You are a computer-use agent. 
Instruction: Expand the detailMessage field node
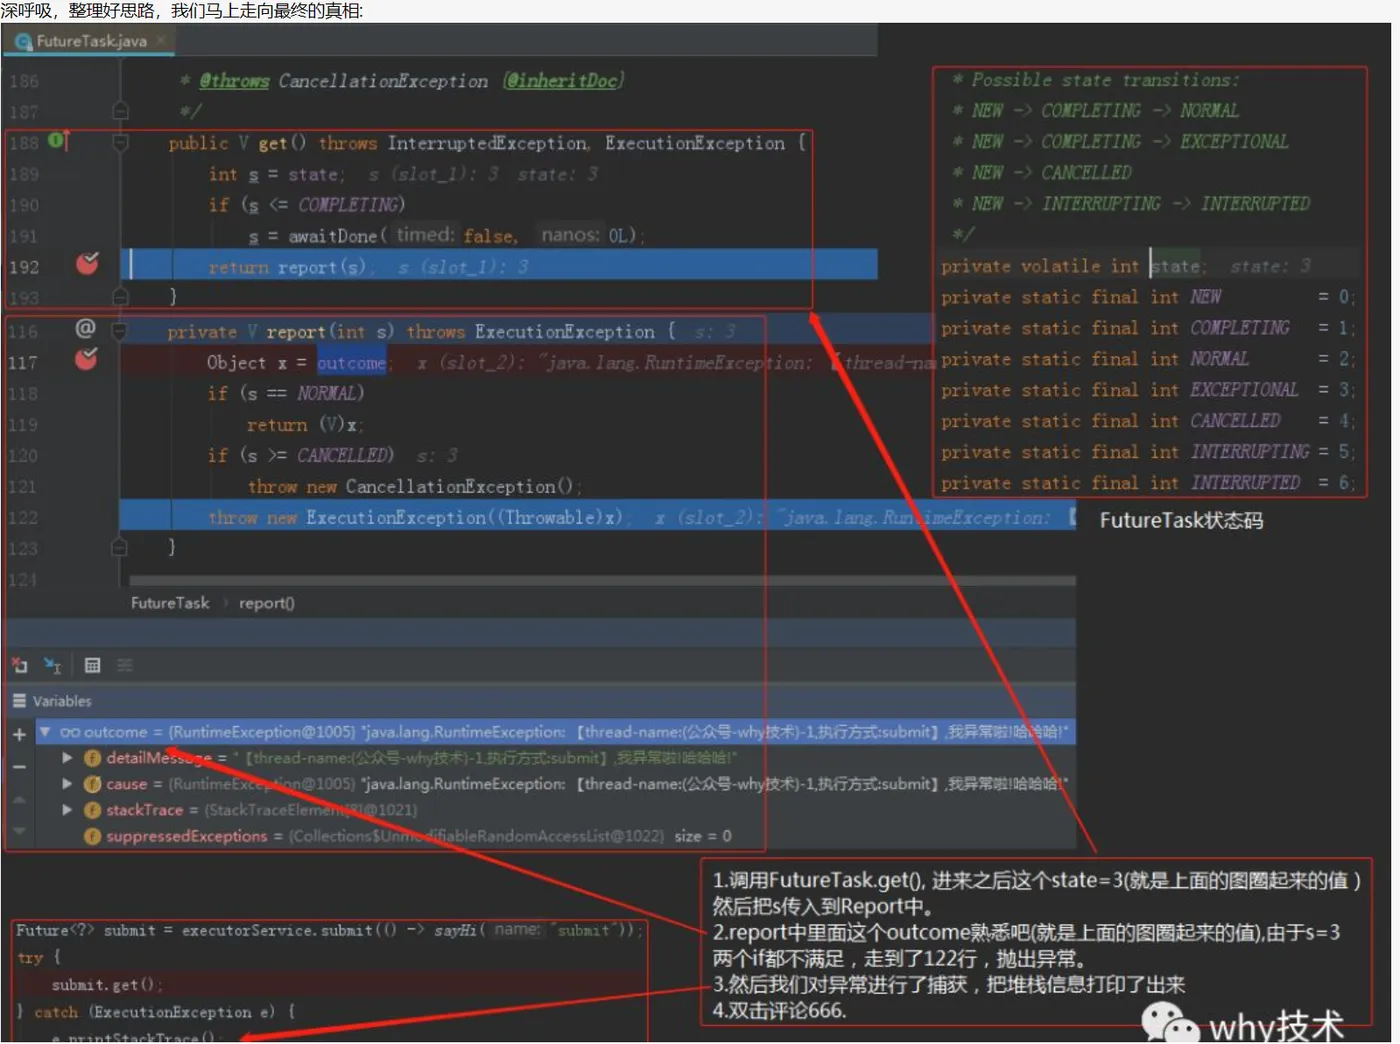pyautogui.click(x=67, y=758)
